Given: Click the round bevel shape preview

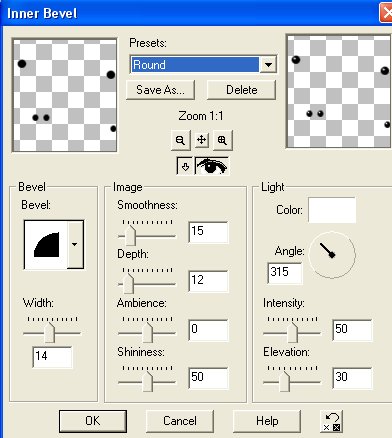Looking at the screenshot, I should (x=46, y=245).
